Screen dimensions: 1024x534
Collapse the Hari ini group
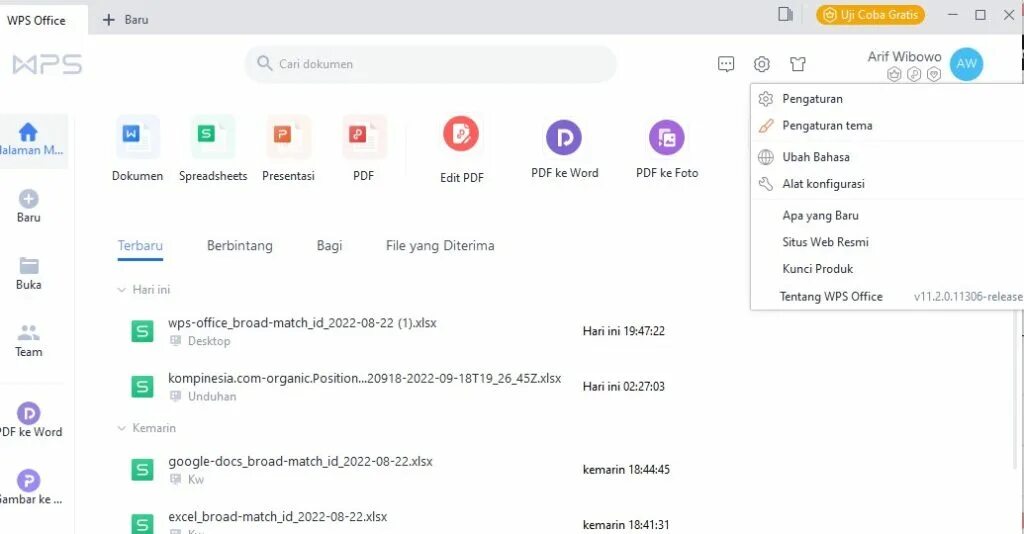point(121,290)
